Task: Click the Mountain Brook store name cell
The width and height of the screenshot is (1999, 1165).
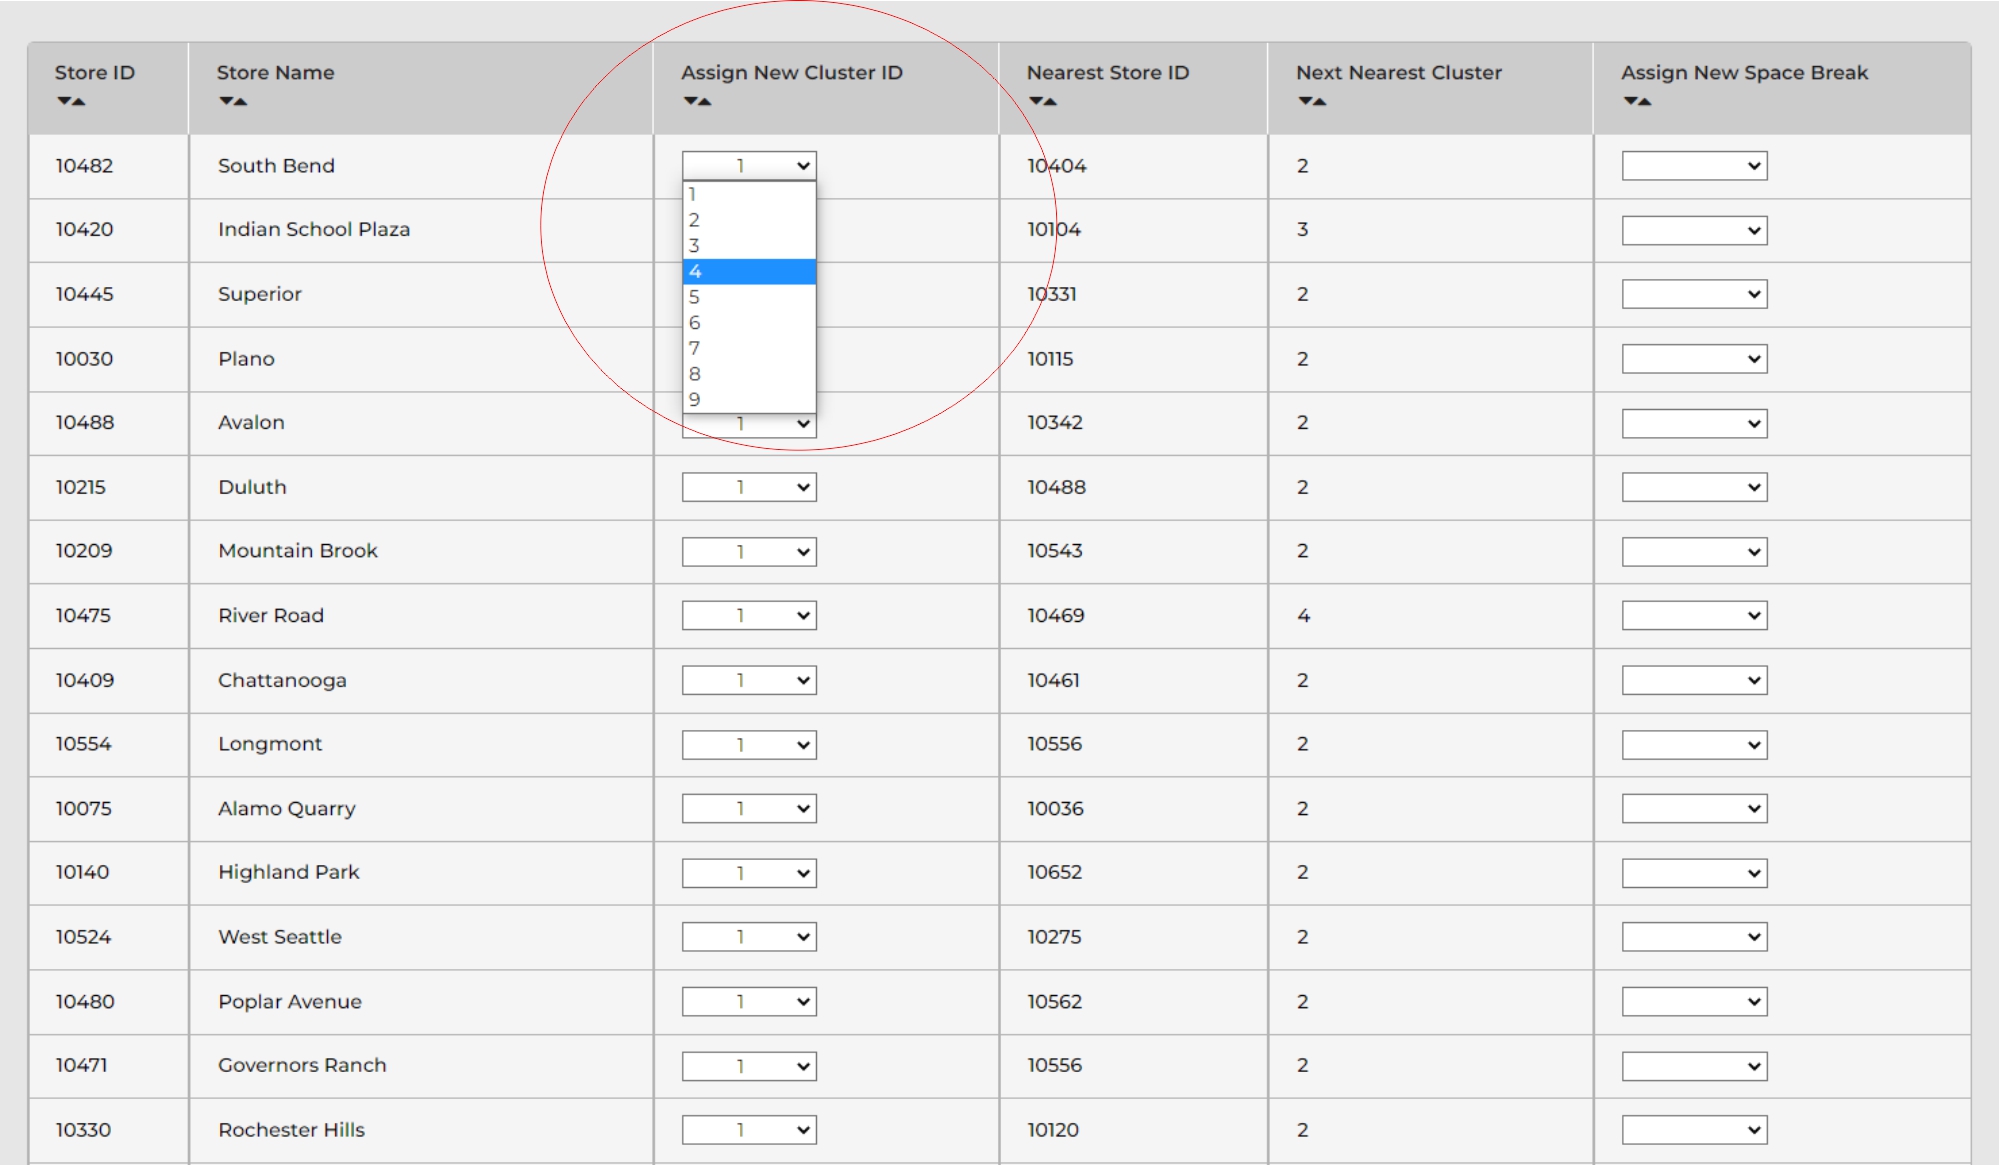Action: pos(298,551)
